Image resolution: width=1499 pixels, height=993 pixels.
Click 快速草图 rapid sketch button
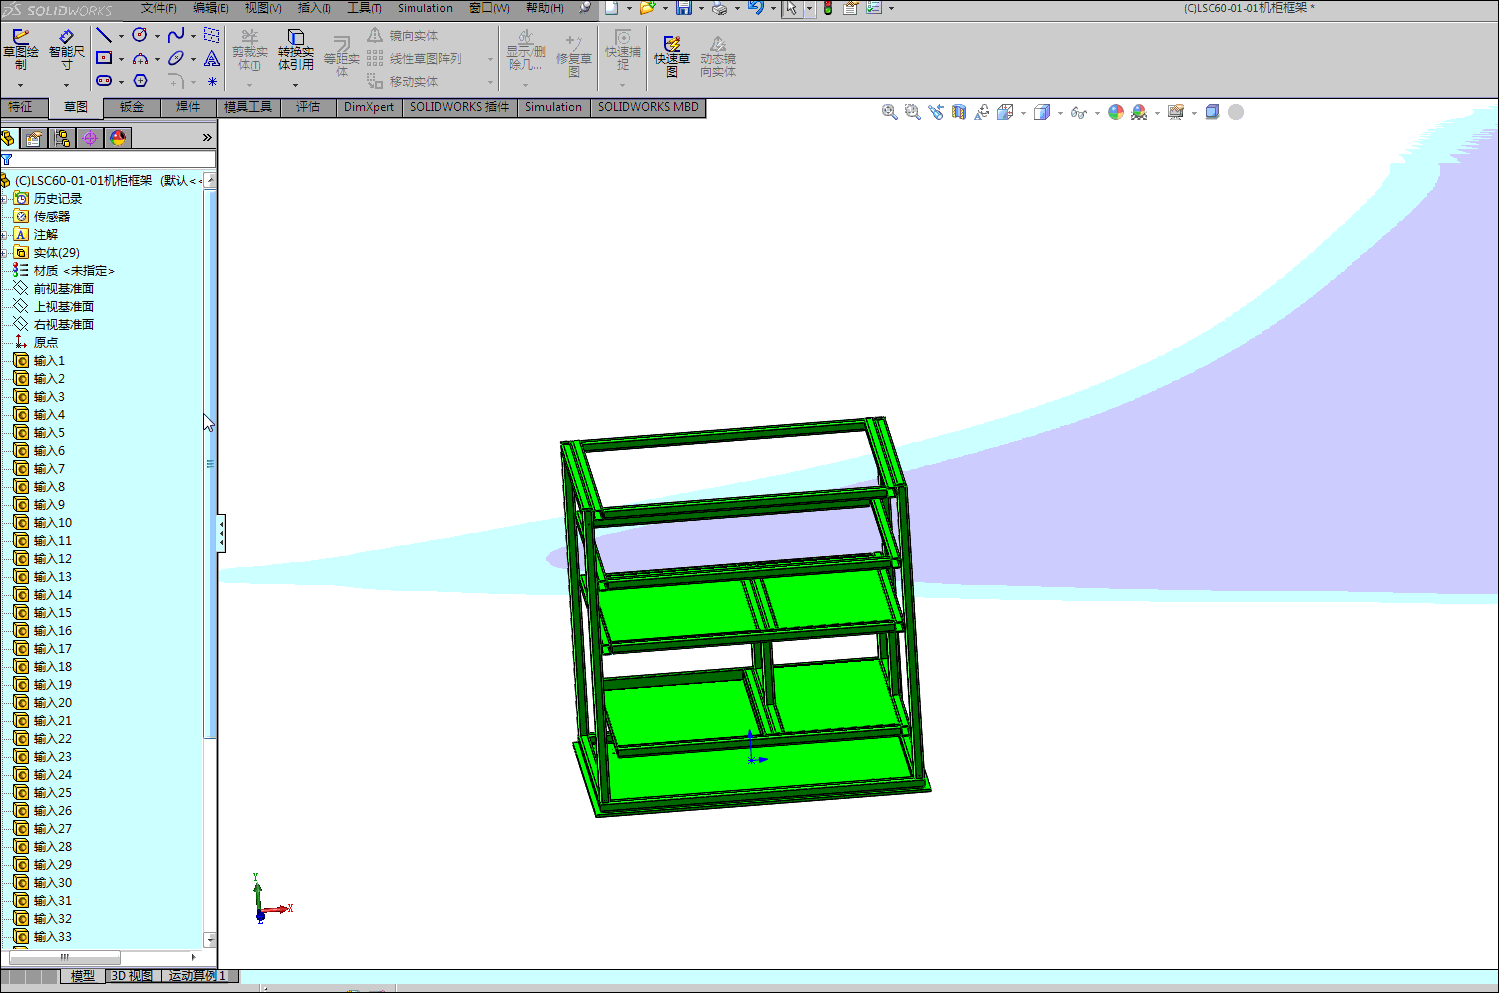[x=672, y=56]
